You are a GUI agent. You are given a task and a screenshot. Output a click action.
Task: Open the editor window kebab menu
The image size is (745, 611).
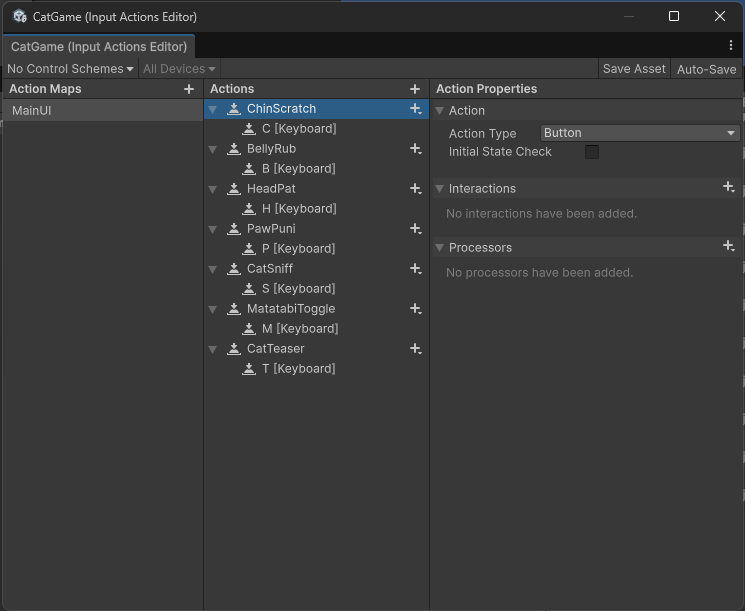pos(731,46)
